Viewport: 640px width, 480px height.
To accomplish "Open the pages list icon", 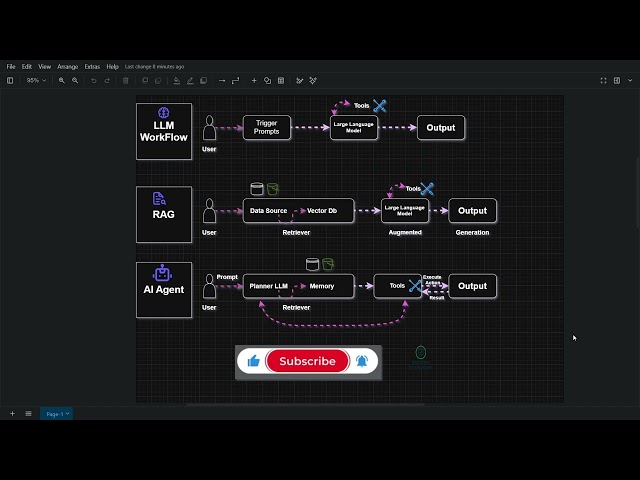I will [28, 413].
